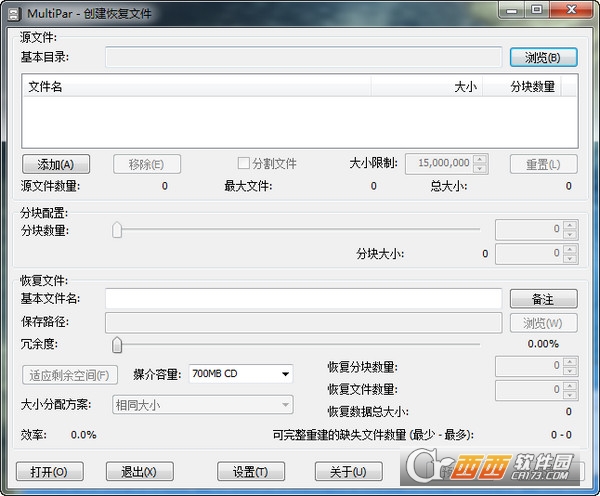Click the 移除(E) remove button
This screenshot has height=496, width=600.
tap(147, 164)
